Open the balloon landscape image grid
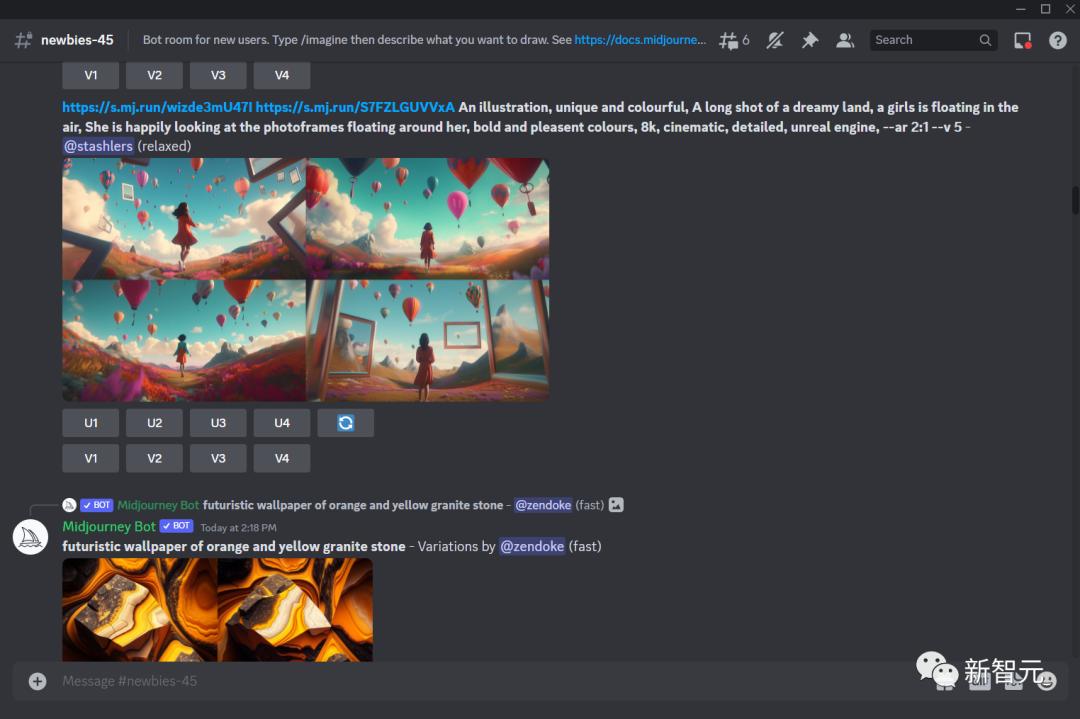Image resolution: width=1080 pixels, height=719 pixels. coord(305,279)
